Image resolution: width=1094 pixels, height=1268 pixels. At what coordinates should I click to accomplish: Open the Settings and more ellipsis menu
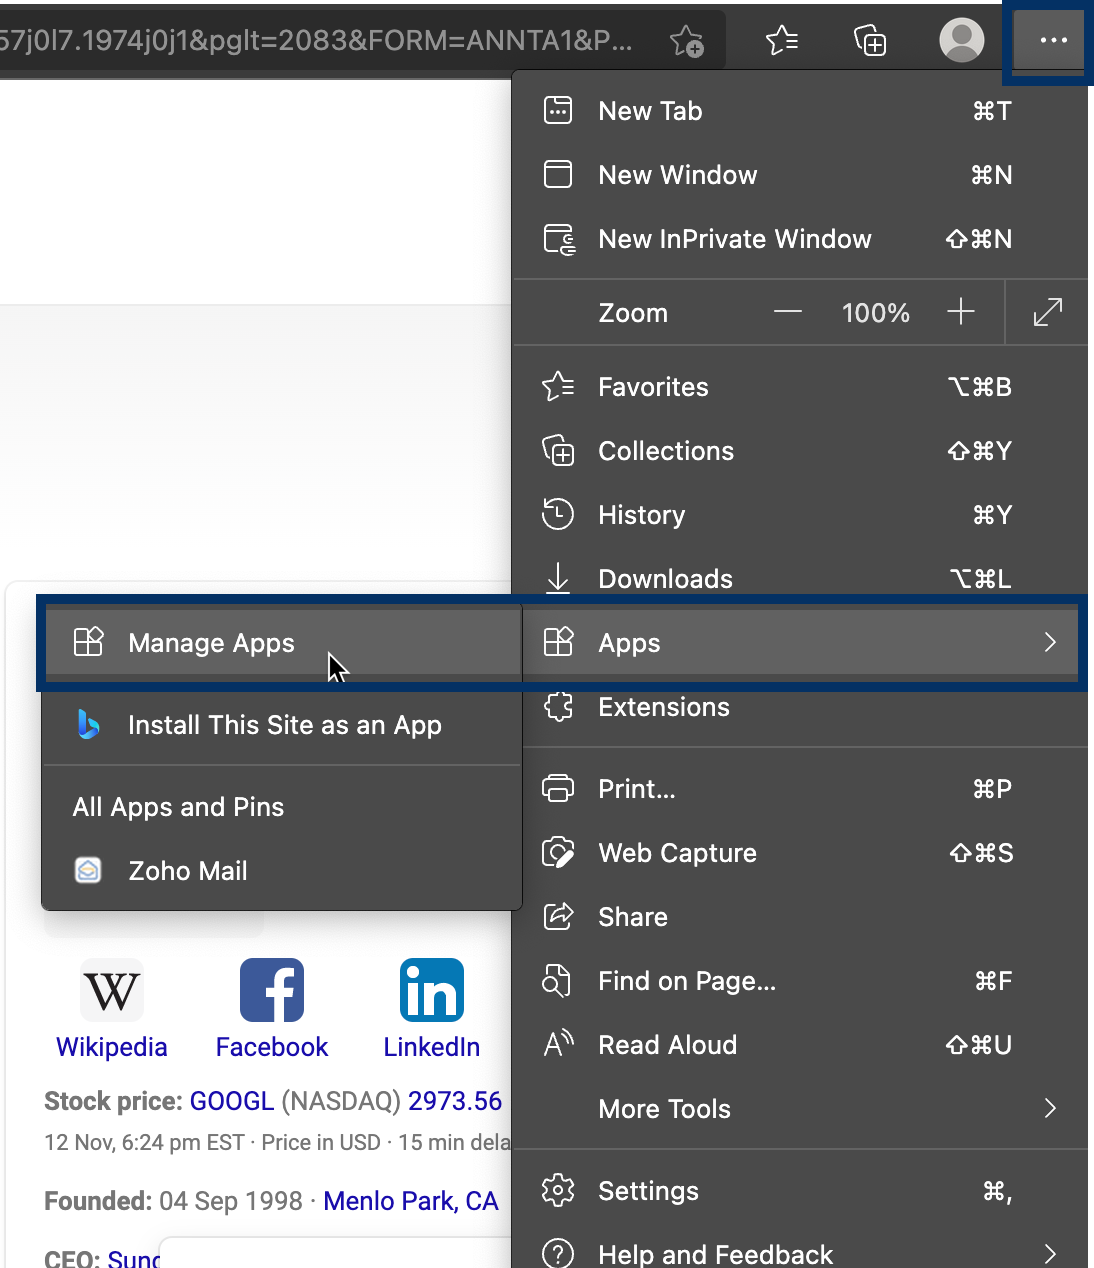[x=1053, y=41]
